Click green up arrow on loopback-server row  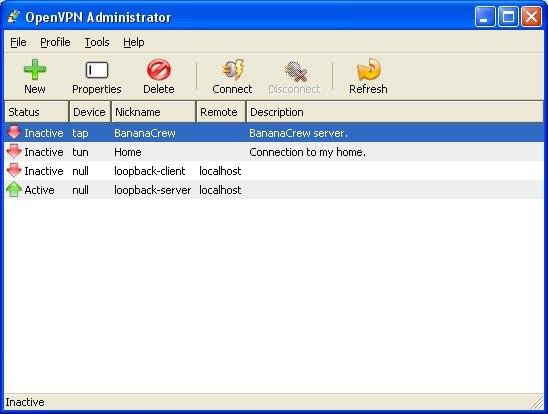(14, 190)
